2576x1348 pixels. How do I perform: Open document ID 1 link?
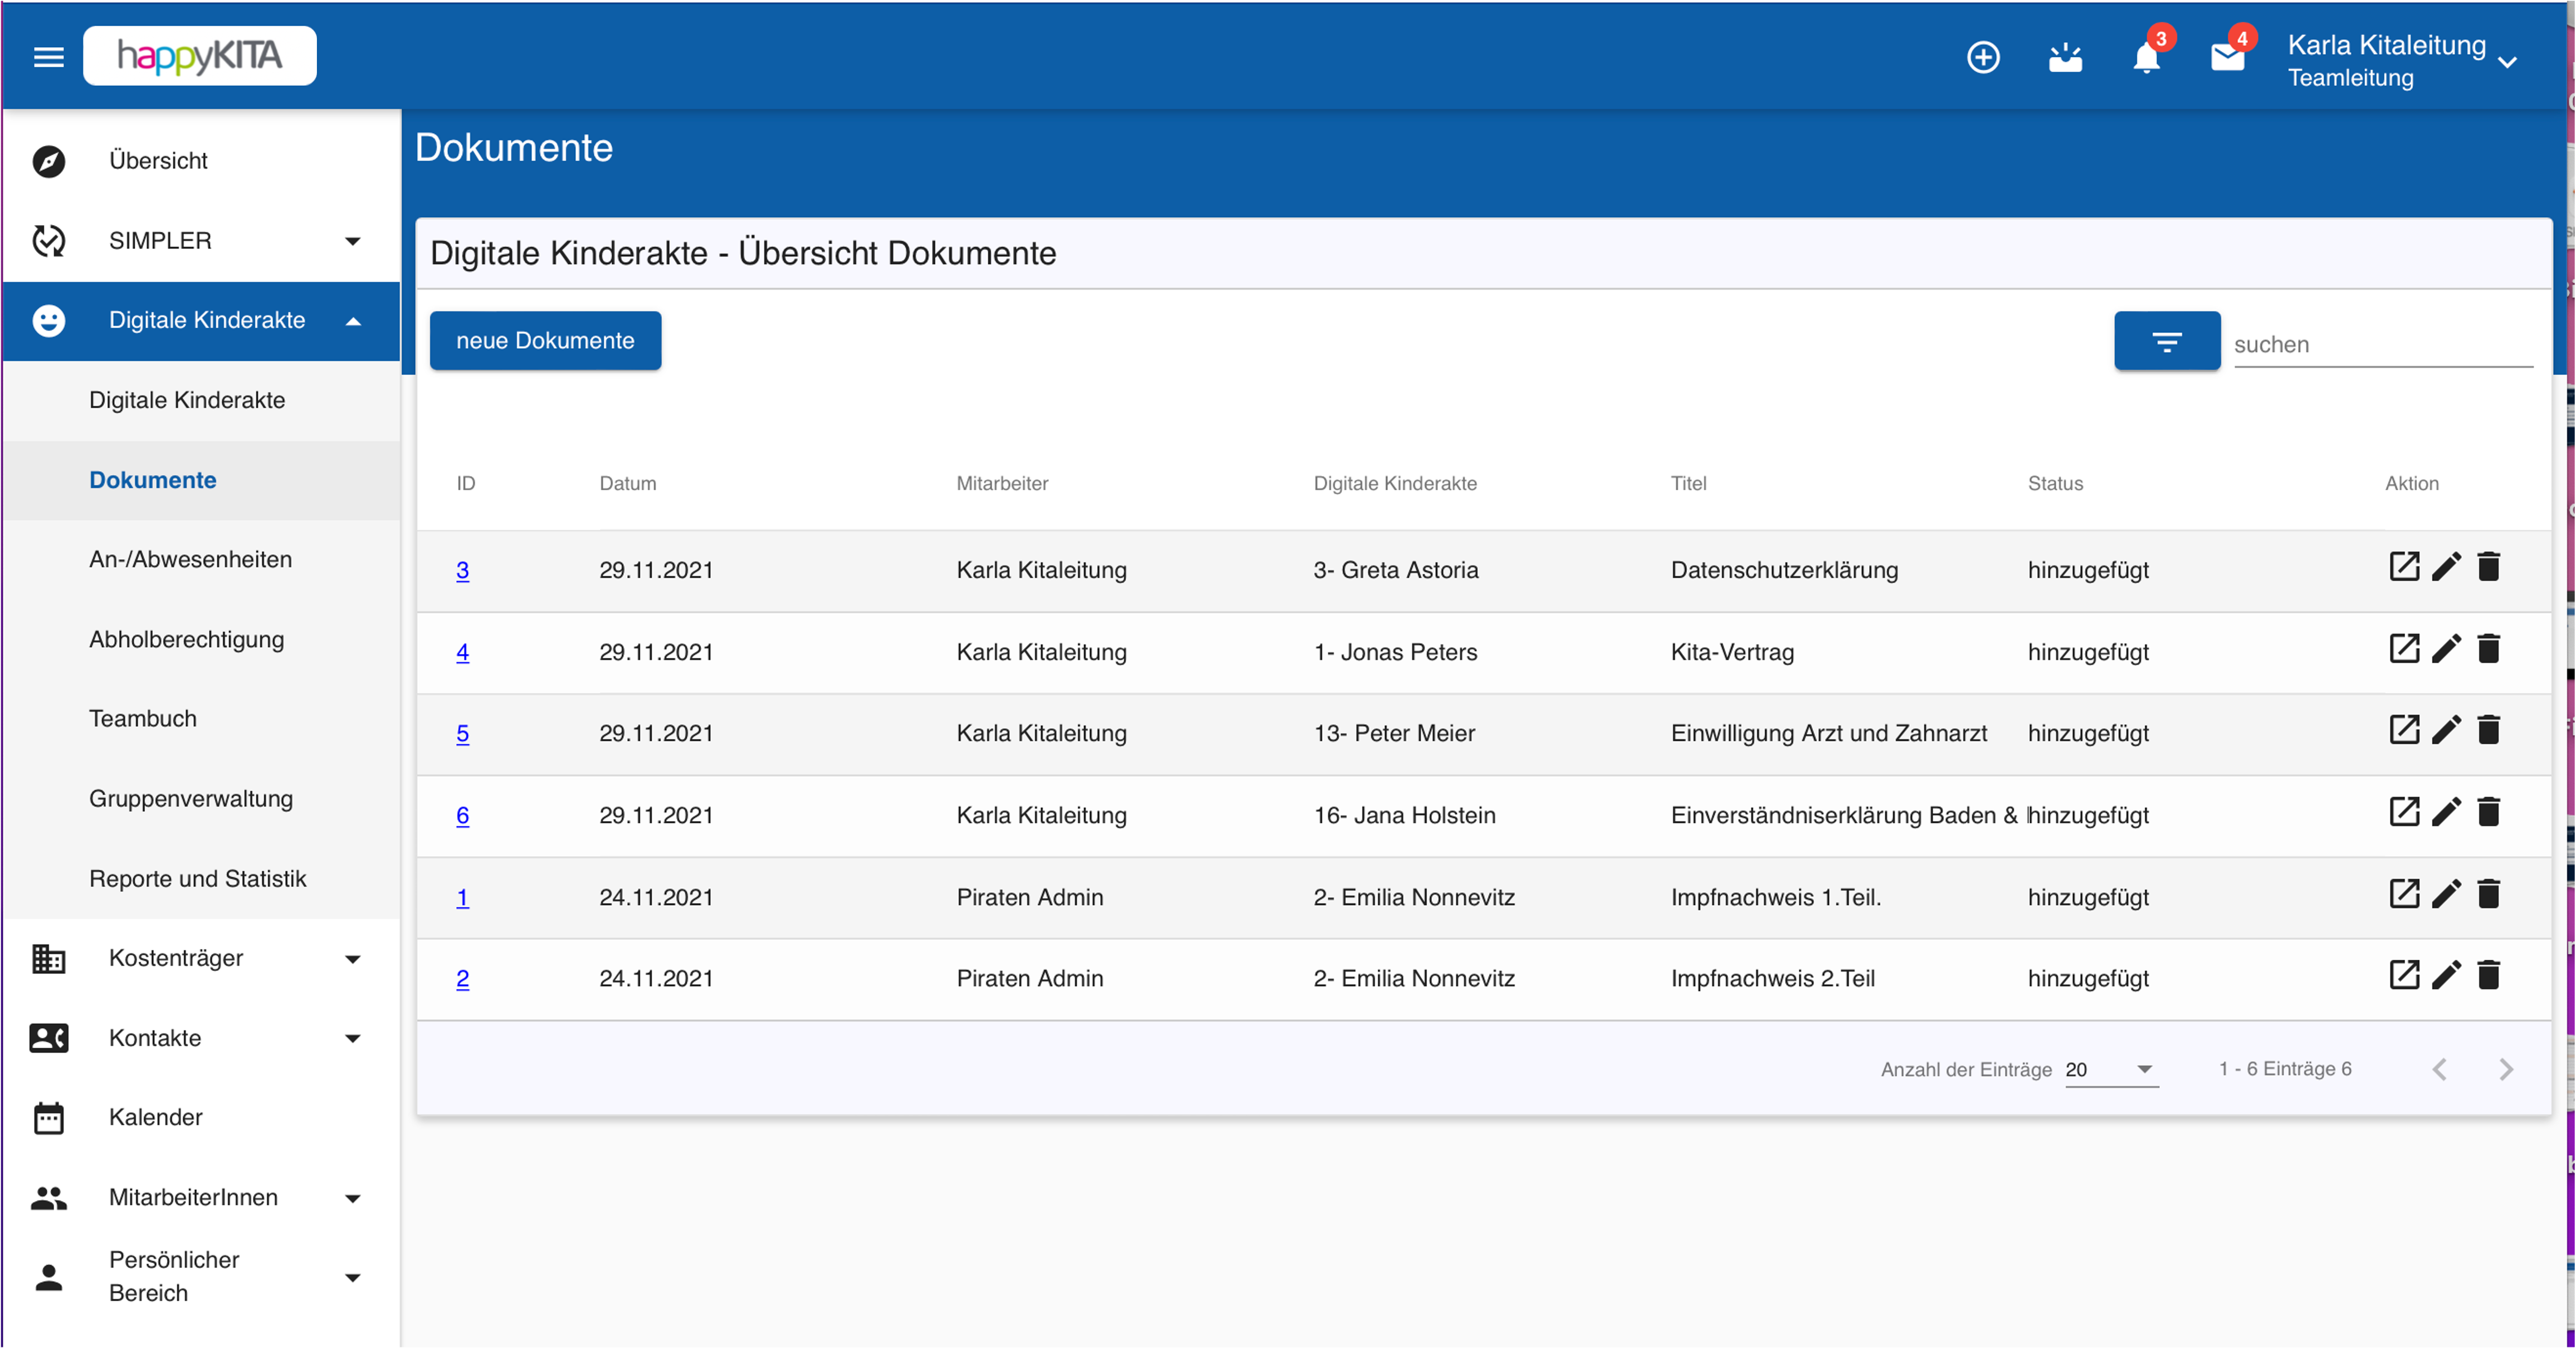click(x=462, y=897)
